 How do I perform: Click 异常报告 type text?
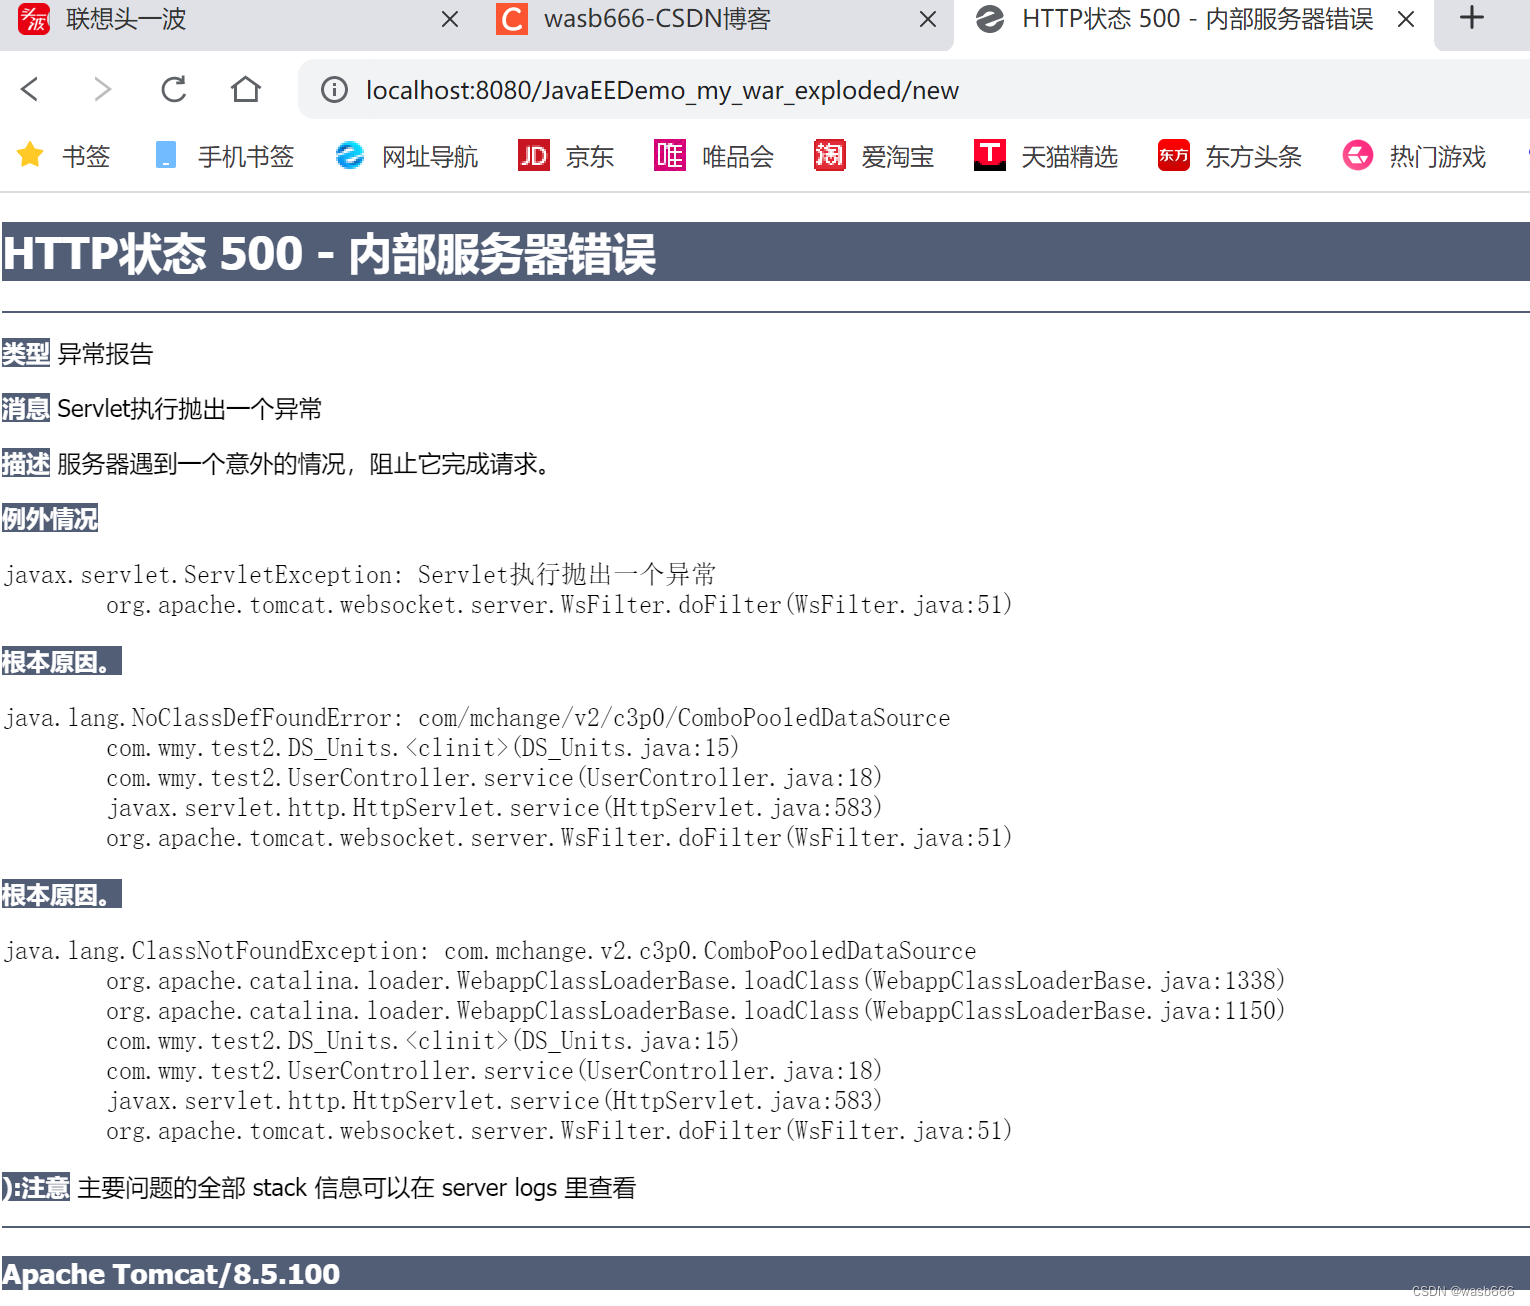pyautogui.click(x=105, y=353)
